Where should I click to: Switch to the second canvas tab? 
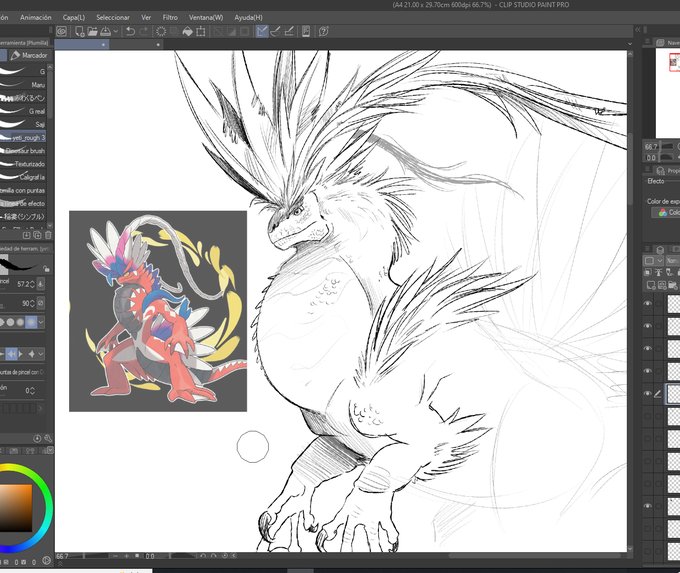[x=136, y=44]
